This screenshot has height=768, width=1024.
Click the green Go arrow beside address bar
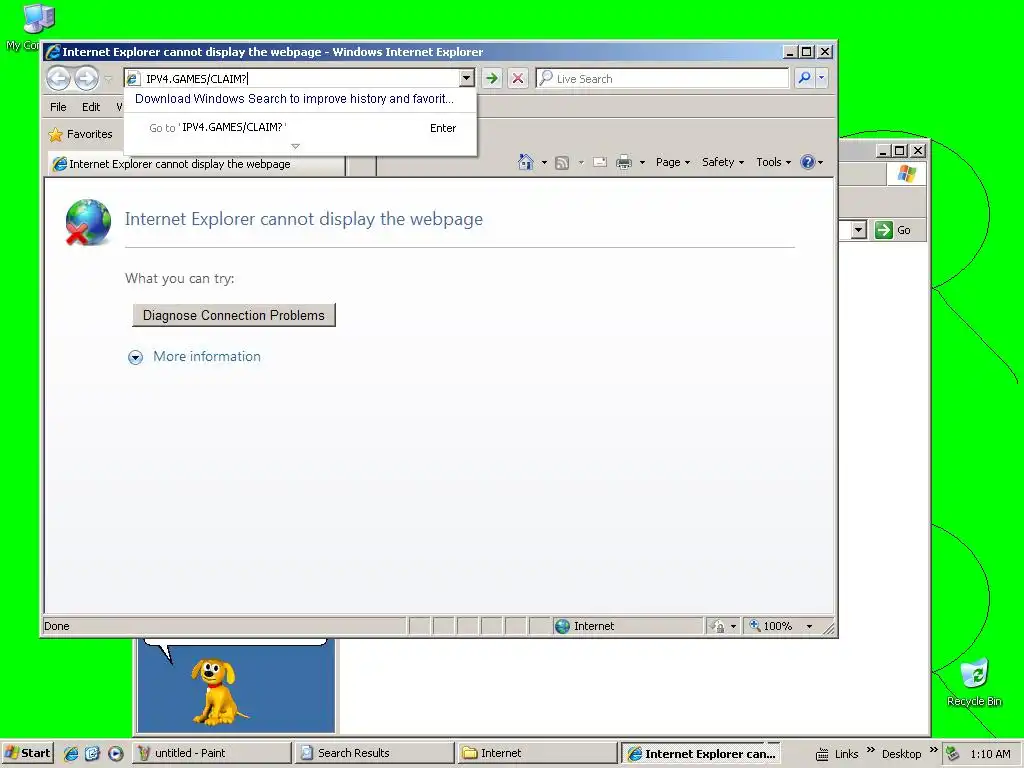[492, 78]
